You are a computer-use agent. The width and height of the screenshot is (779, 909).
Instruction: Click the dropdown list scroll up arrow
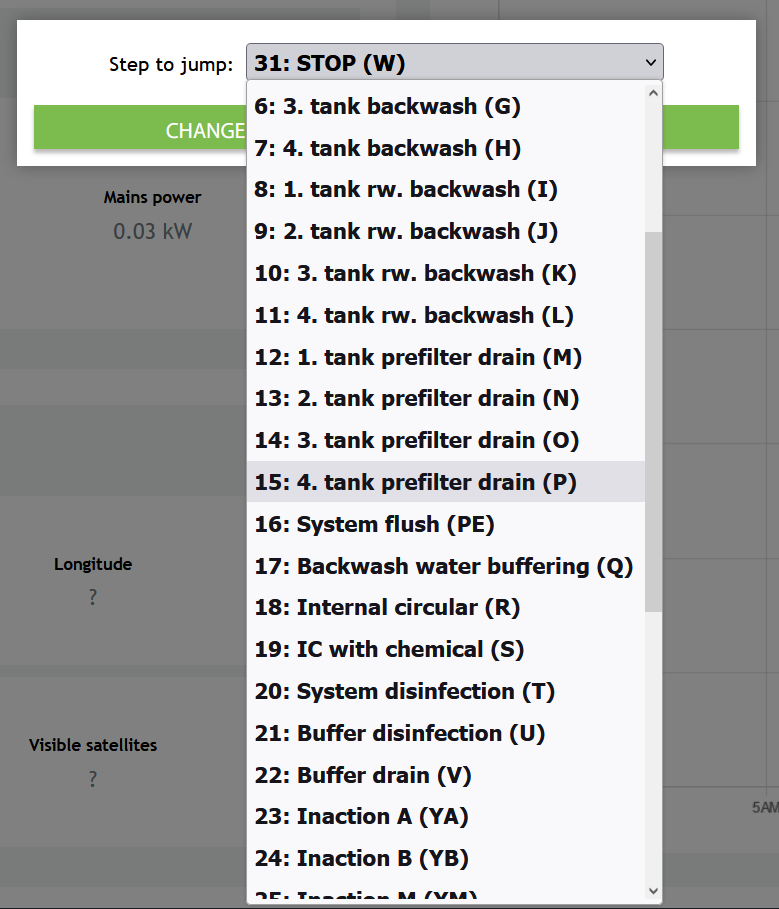point(654,93)
